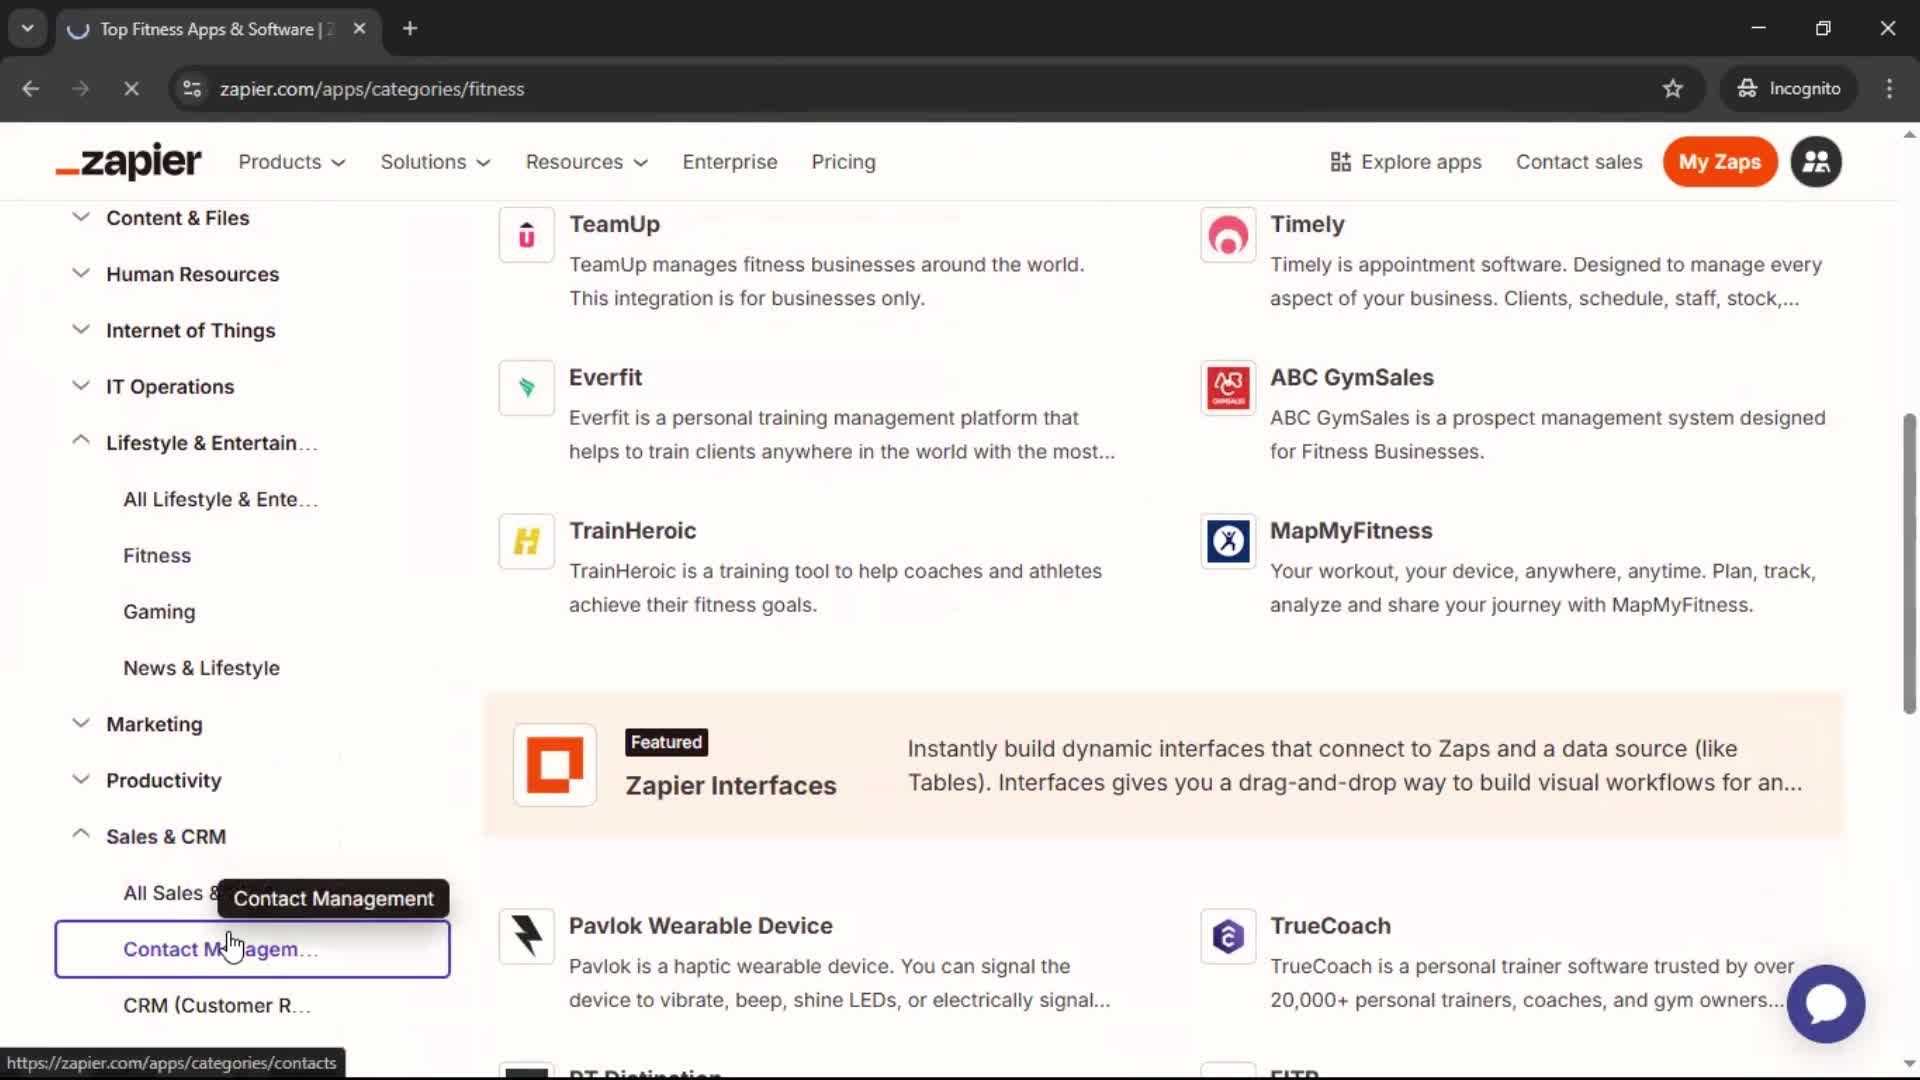Click the Incognito indicator
Image resolution: width=1920 pixels, height=1080 pixels.
click(1789, 89)
